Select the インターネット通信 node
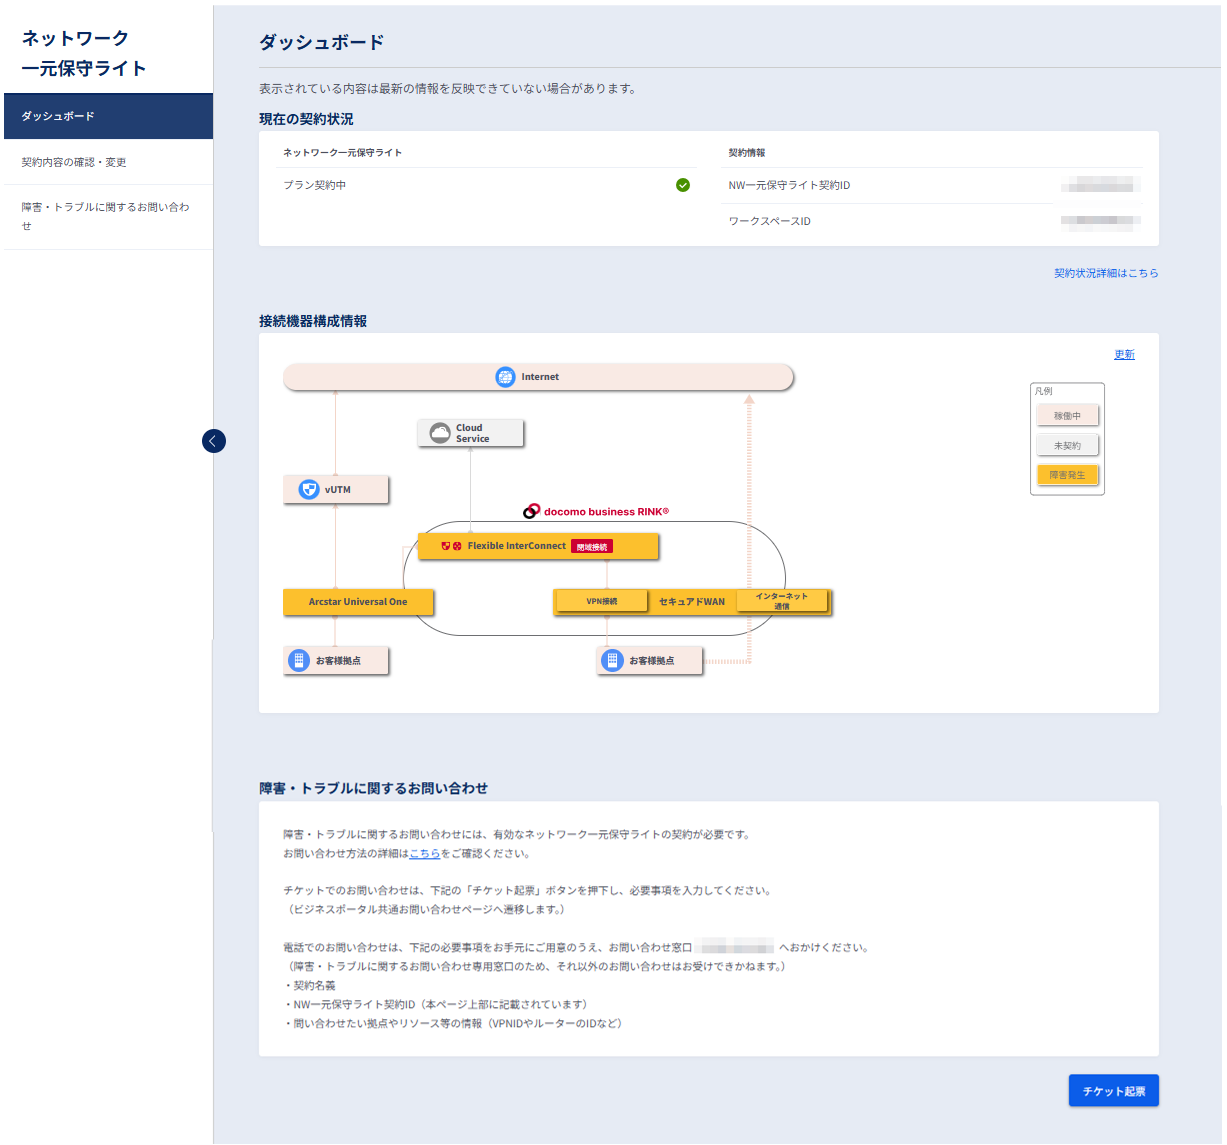This screenshot has height=1145, width=1227. click(782, 601)
